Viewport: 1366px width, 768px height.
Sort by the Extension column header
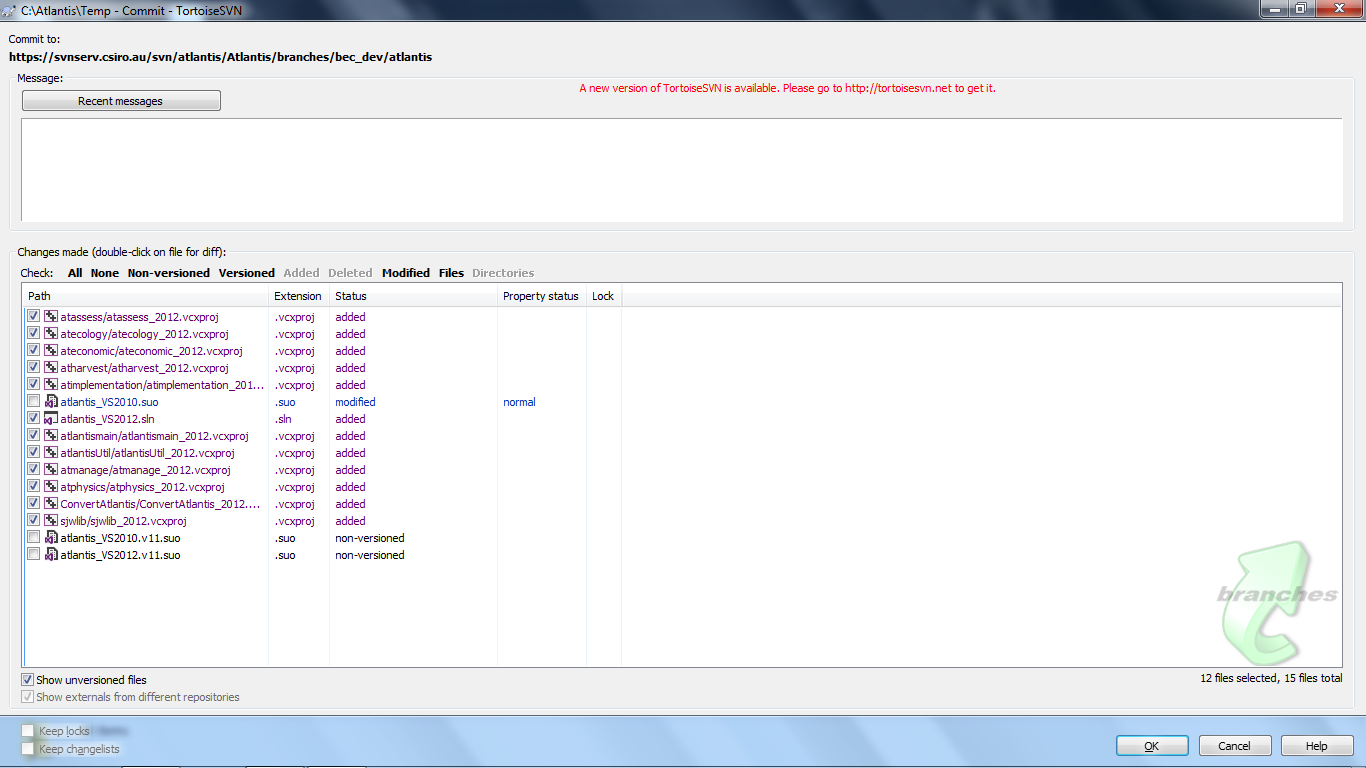(x=298, y=296)
